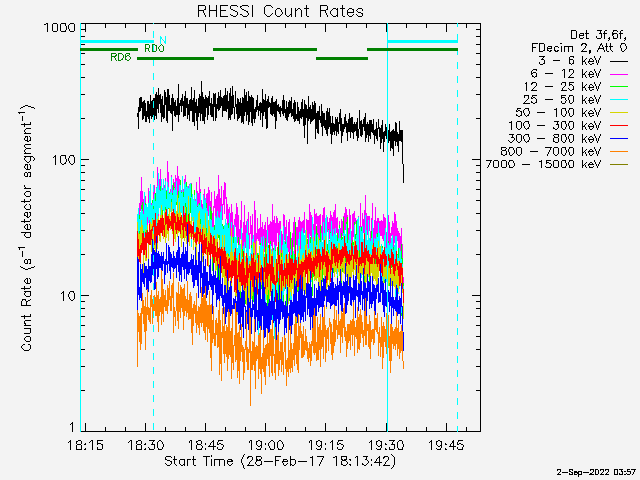Click the green line swatch for 12 - 25 keV
The image size is (640, 480).
tap(619, 87)
